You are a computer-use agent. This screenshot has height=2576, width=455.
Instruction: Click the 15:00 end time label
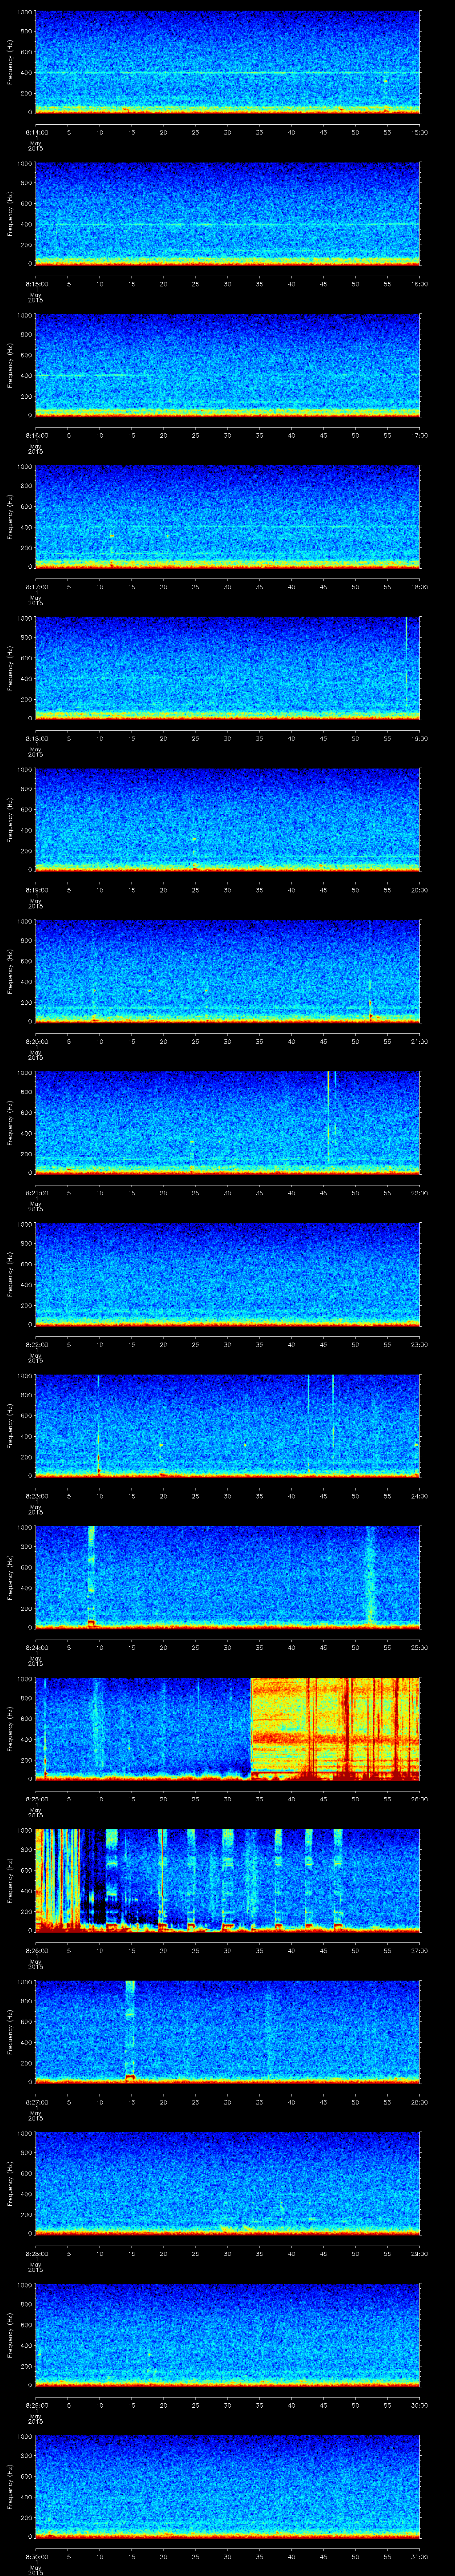coord(420,131)
